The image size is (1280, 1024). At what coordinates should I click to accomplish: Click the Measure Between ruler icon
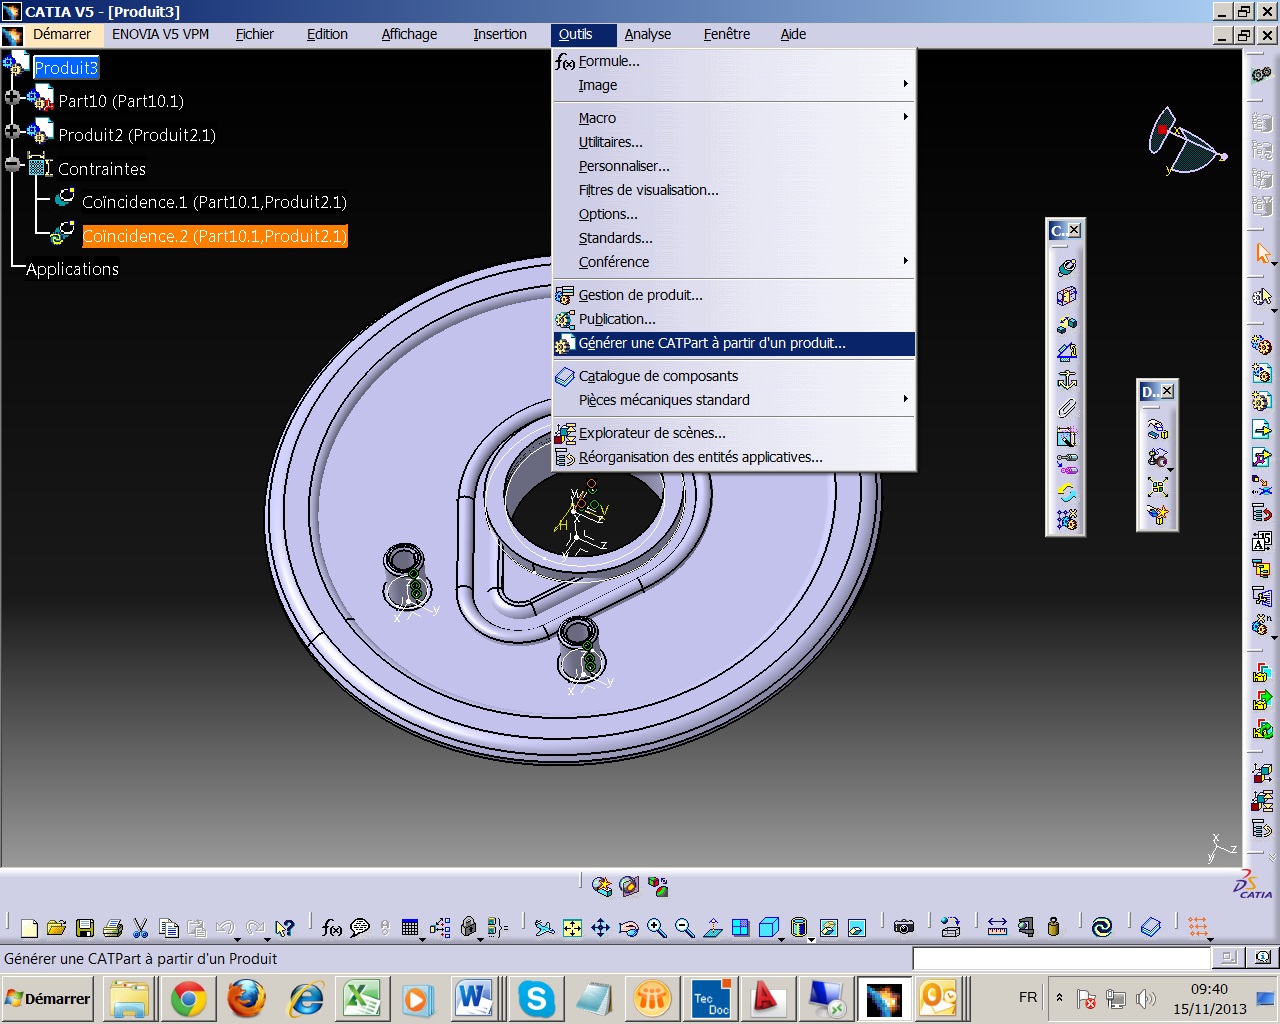tap(997, 928)
